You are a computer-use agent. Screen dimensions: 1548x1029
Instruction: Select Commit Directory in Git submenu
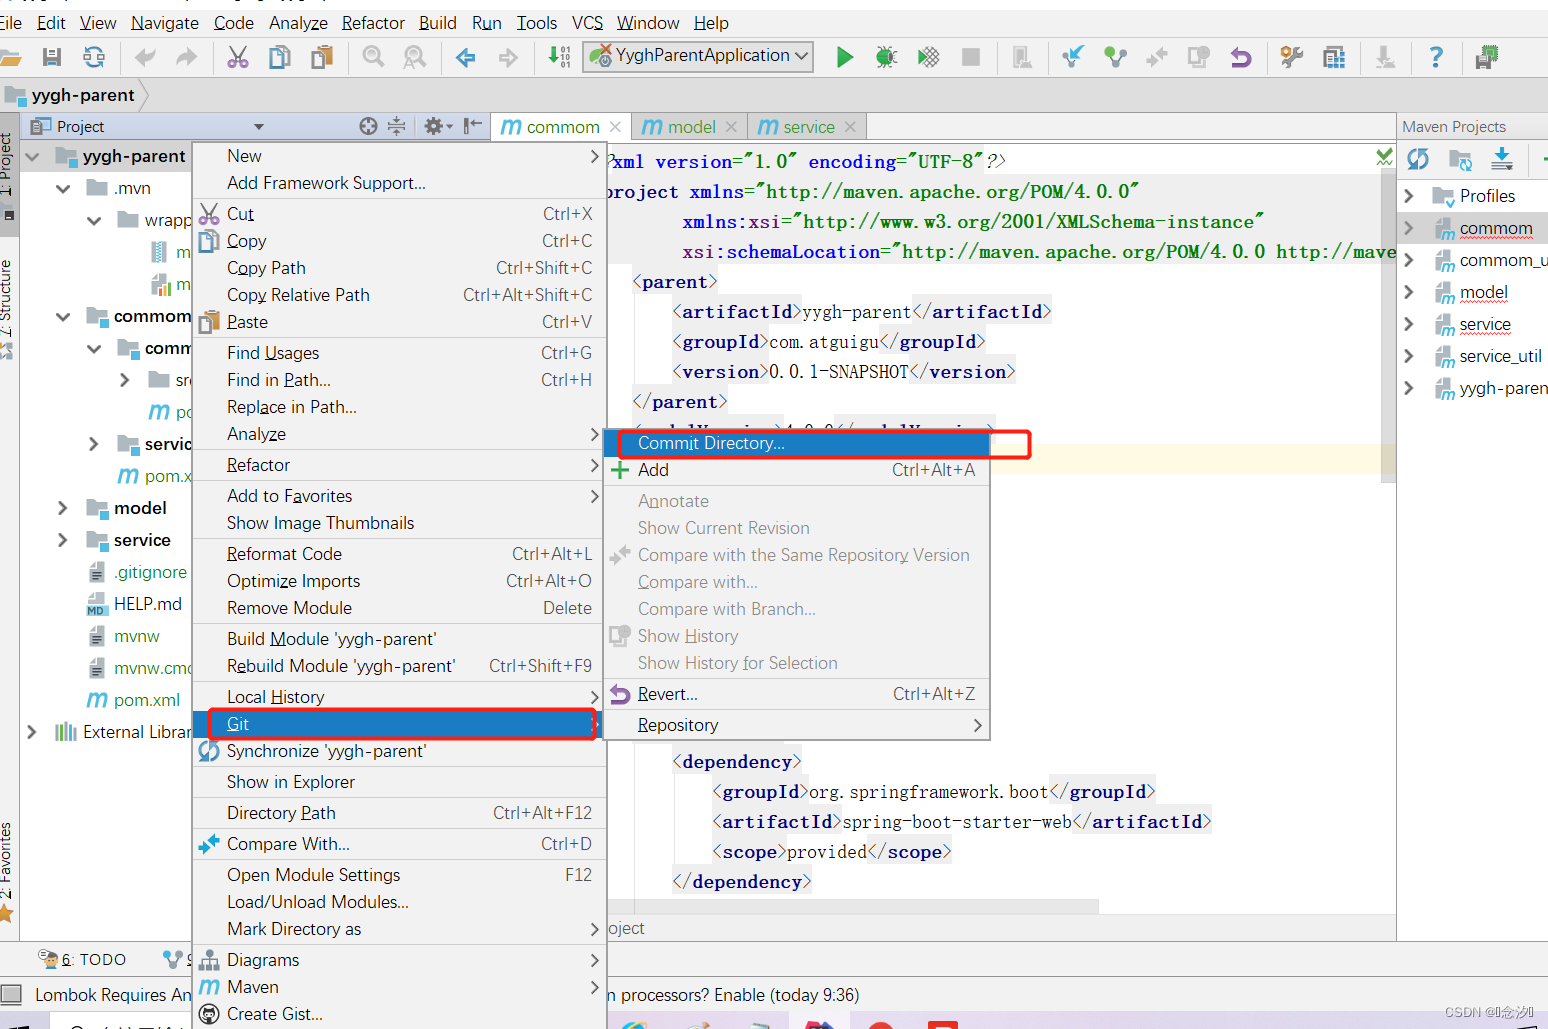click(x=797, y=443)
